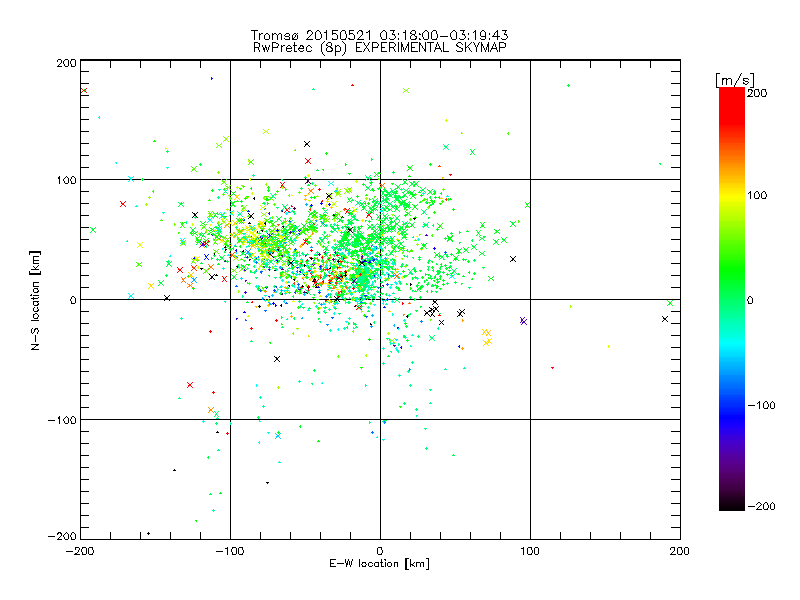This screenshot has height=600, width=800.
Task: Pick the yellow region of the velocity colorbar
Action: tap(732, 196)
